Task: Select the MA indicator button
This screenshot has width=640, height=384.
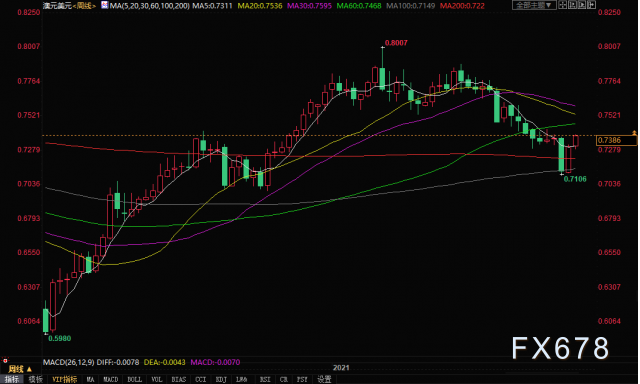Action: 90,380
